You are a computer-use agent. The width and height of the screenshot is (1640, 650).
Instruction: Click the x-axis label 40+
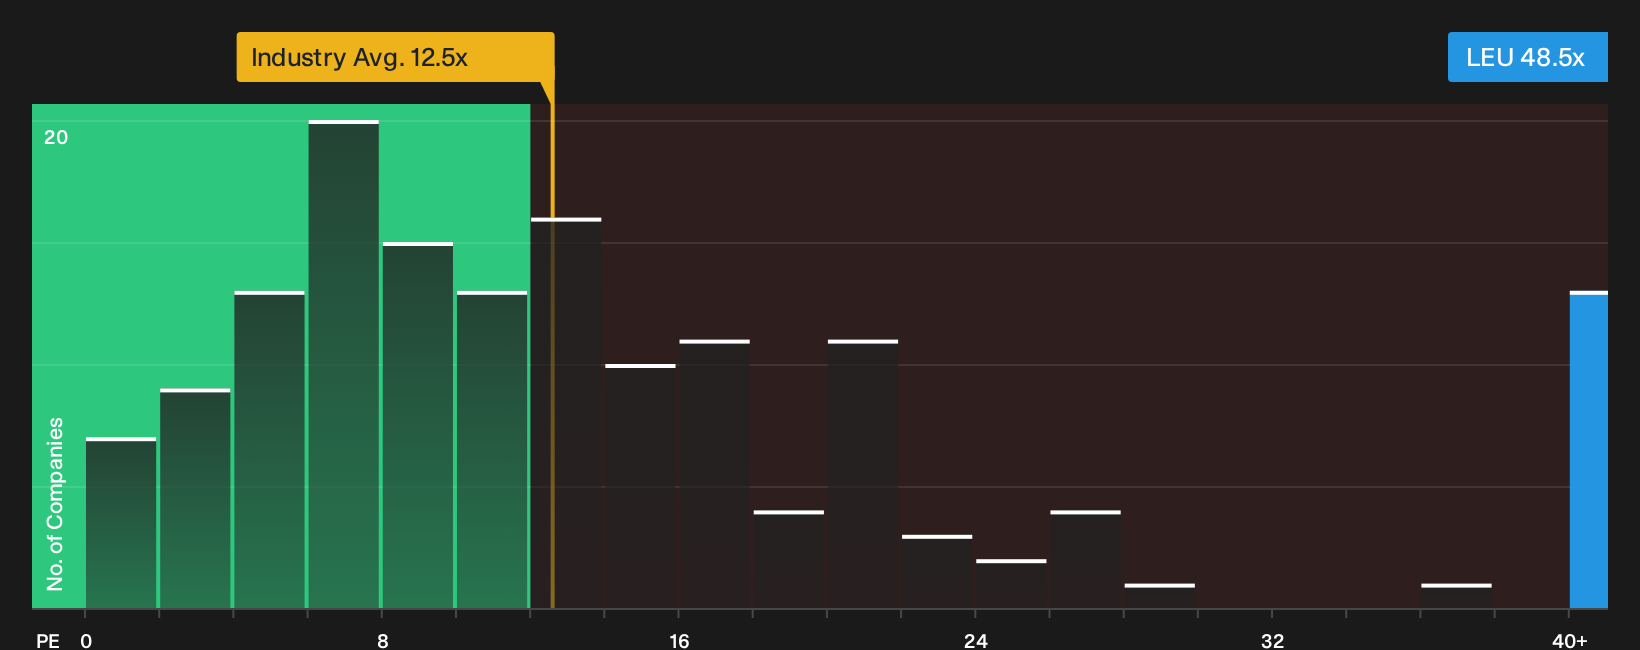click(x=1569, y=640)
